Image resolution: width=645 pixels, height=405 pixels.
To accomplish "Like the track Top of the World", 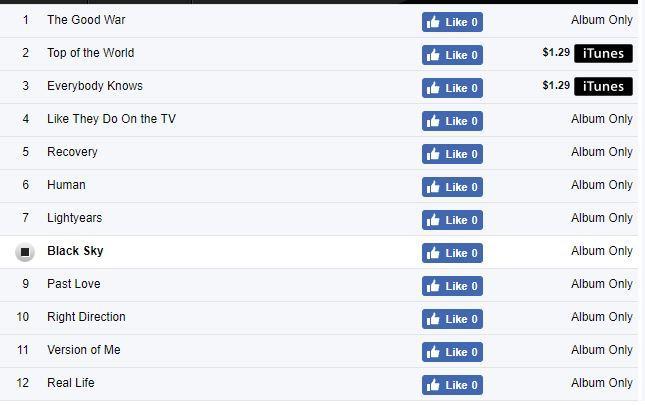I will point(452,55).
